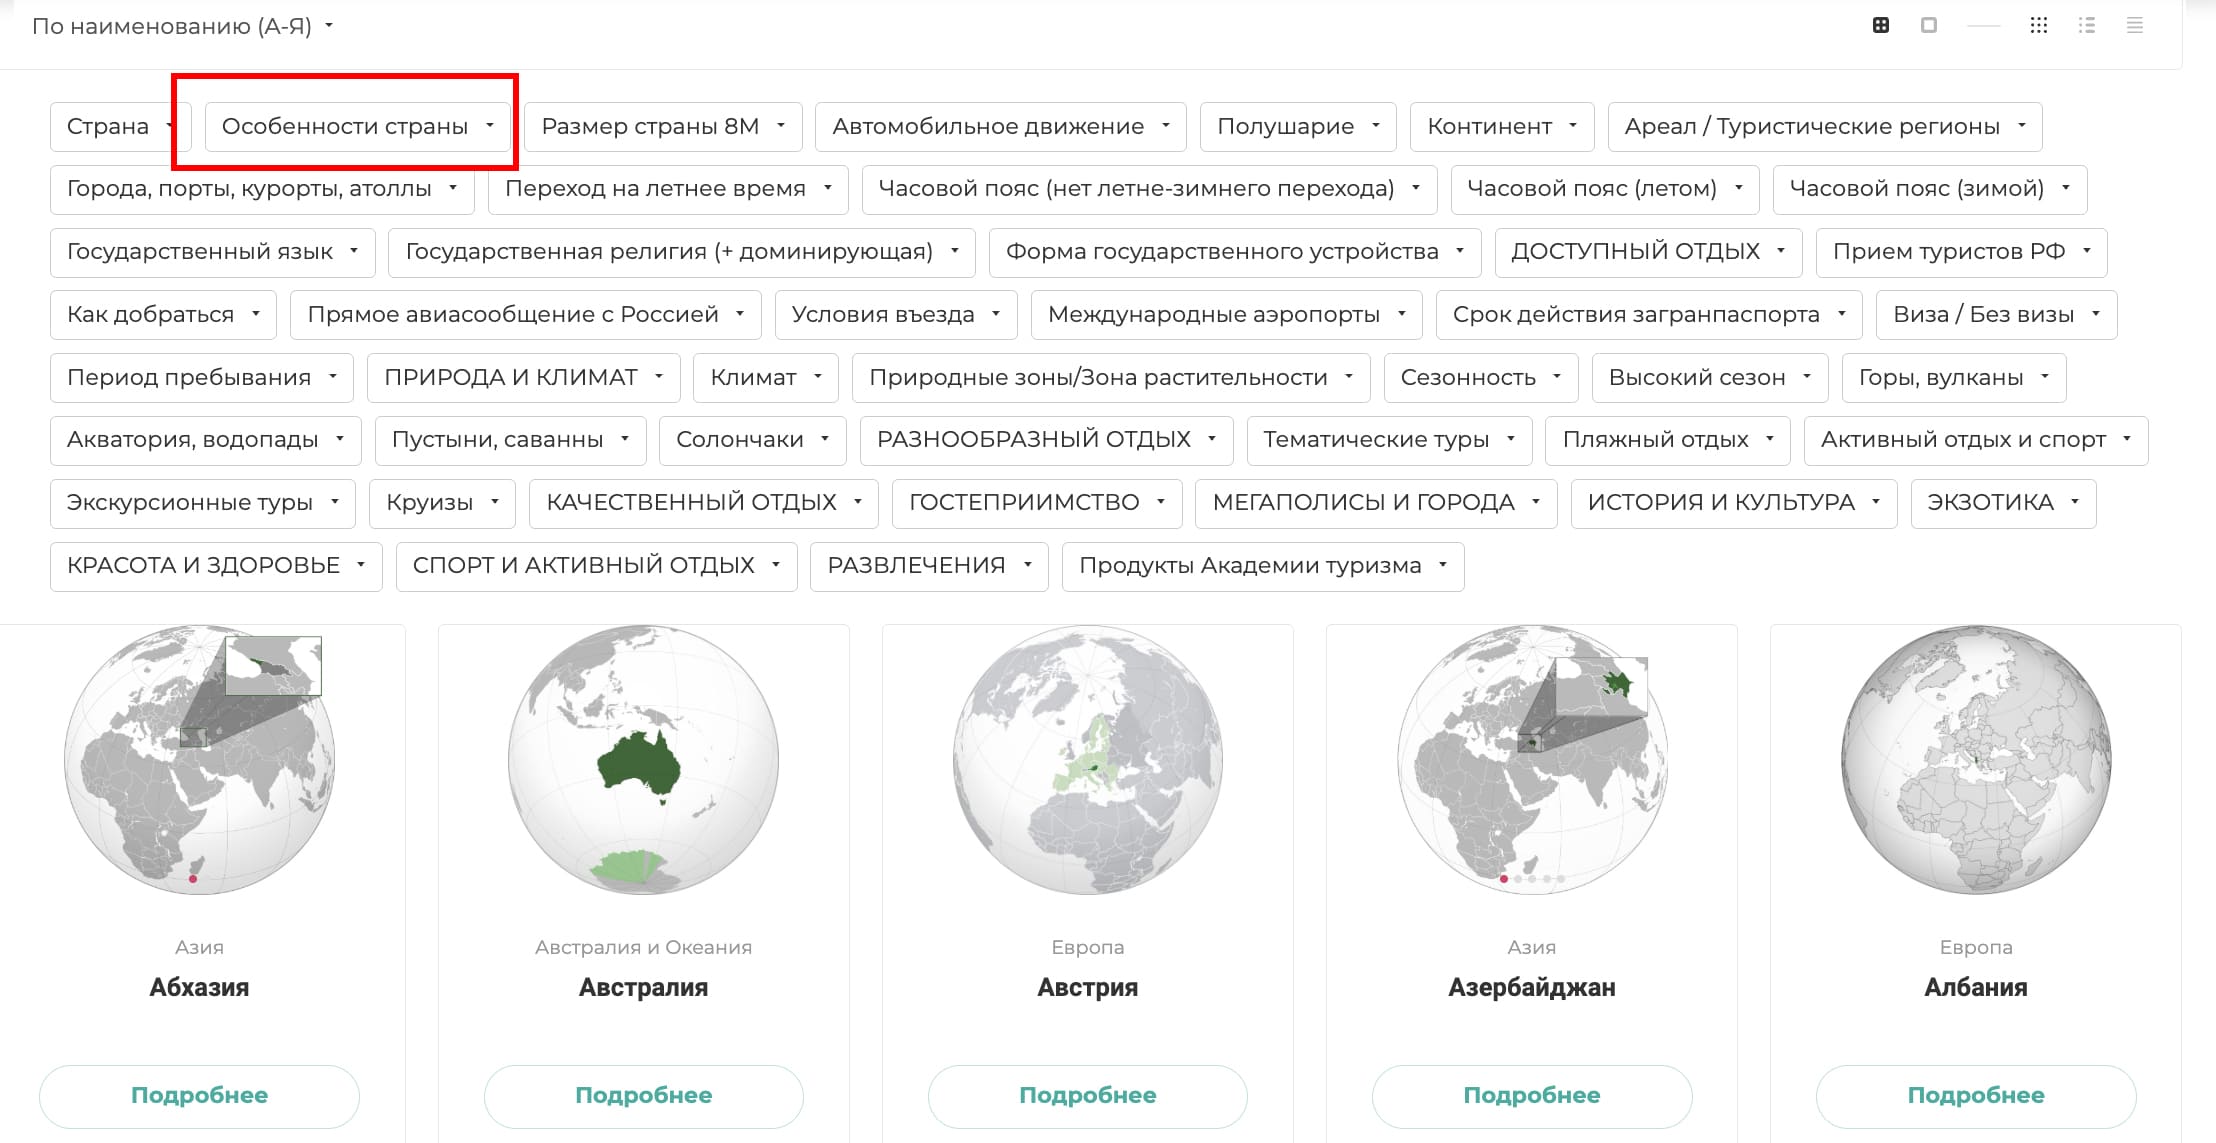Select the dense dotted grid view icon
Image resolution: width=2216 pixels, height=1143 pixels.
point(2038,26)
